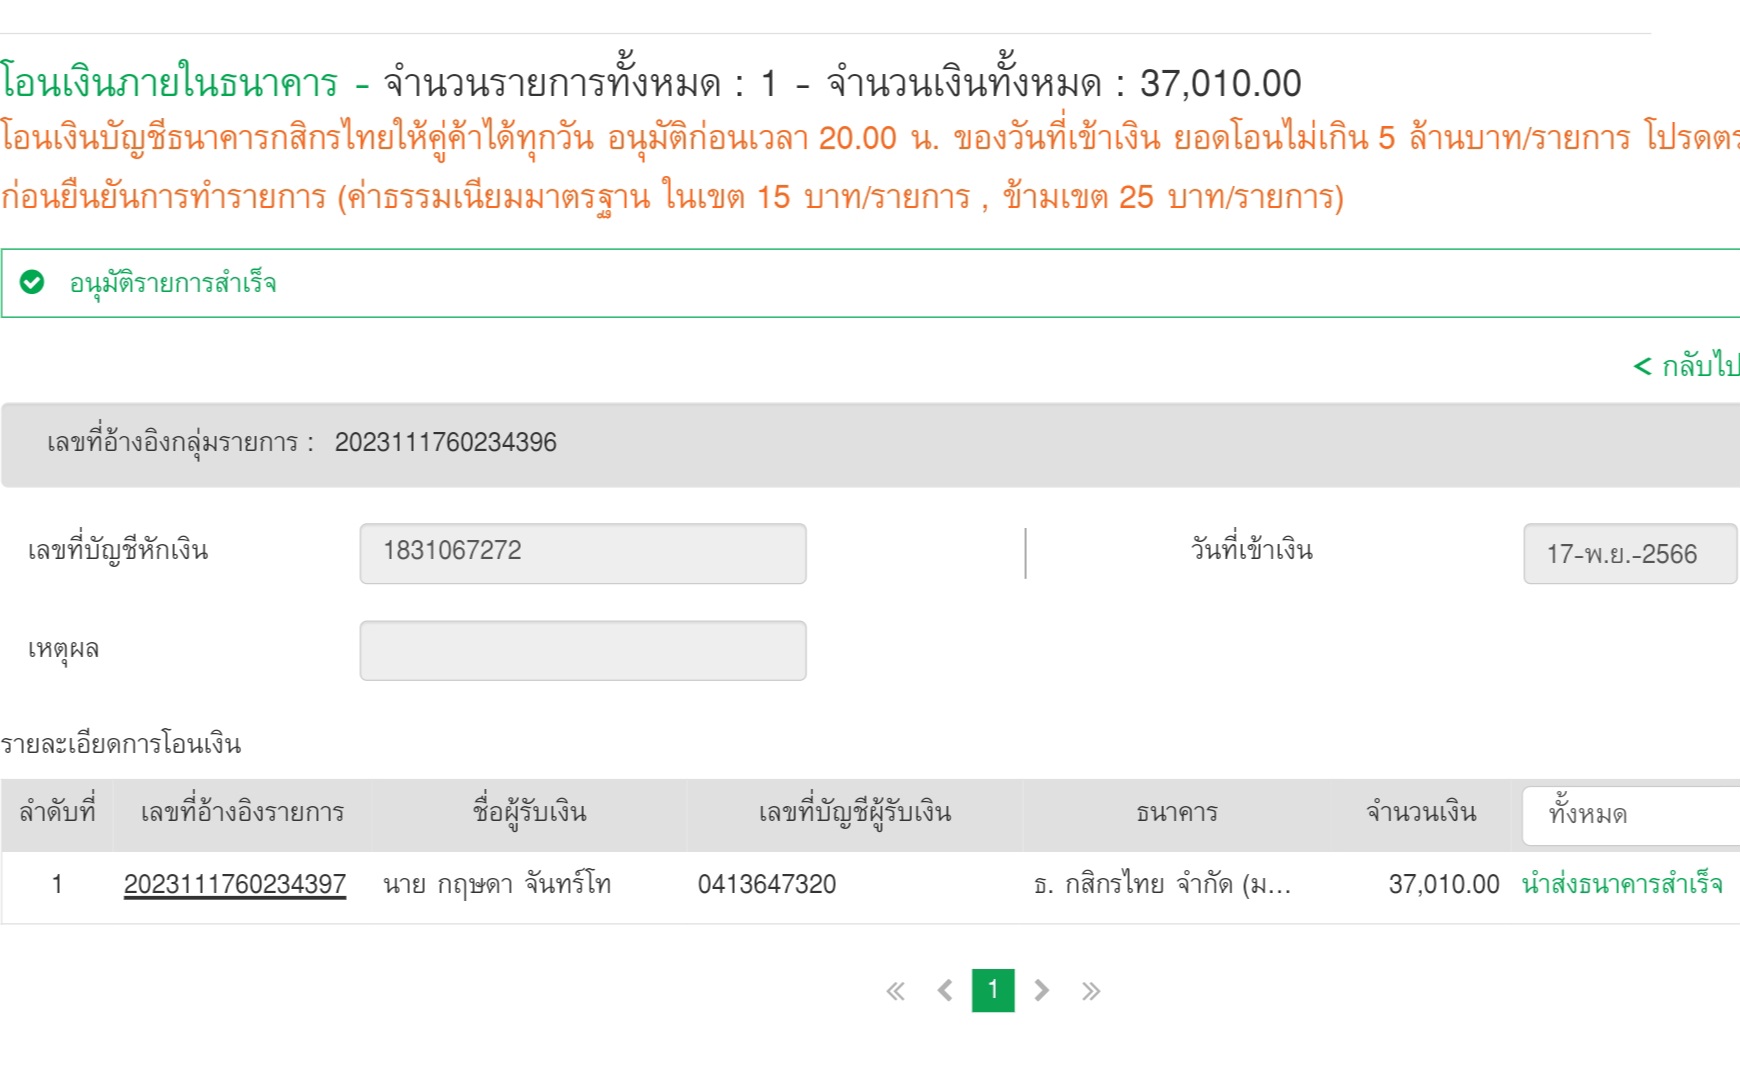This screenshot has width=1740, height=1080.
Task: Click the จำนวนเงิน column header
Action: [1421, 813]
